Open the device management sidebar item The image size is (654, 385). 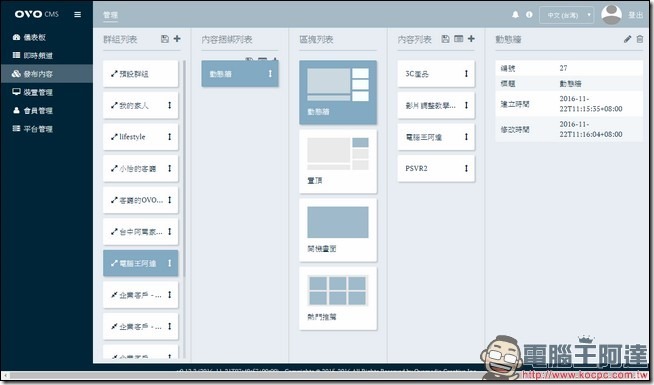33,92
